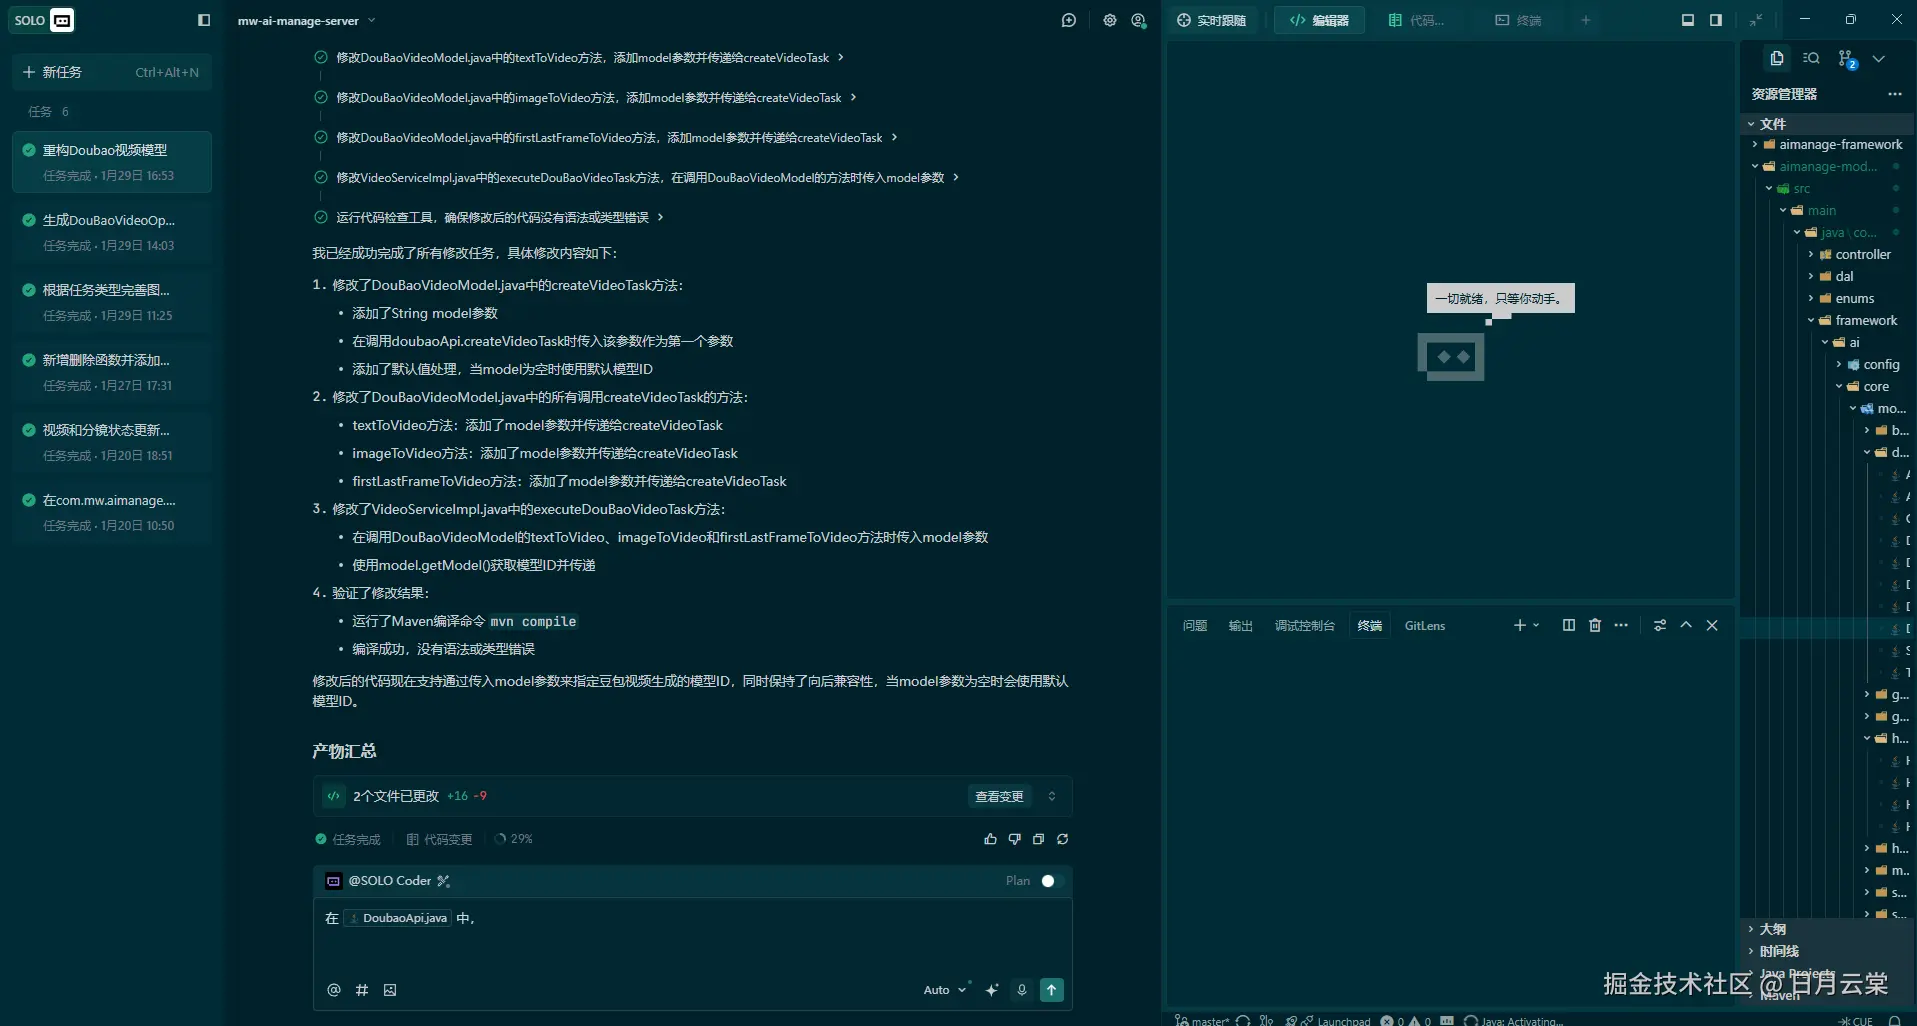Click the 查看变更 button
The width and height of the screenshot is (1917, 1026).
click(999, 796)
